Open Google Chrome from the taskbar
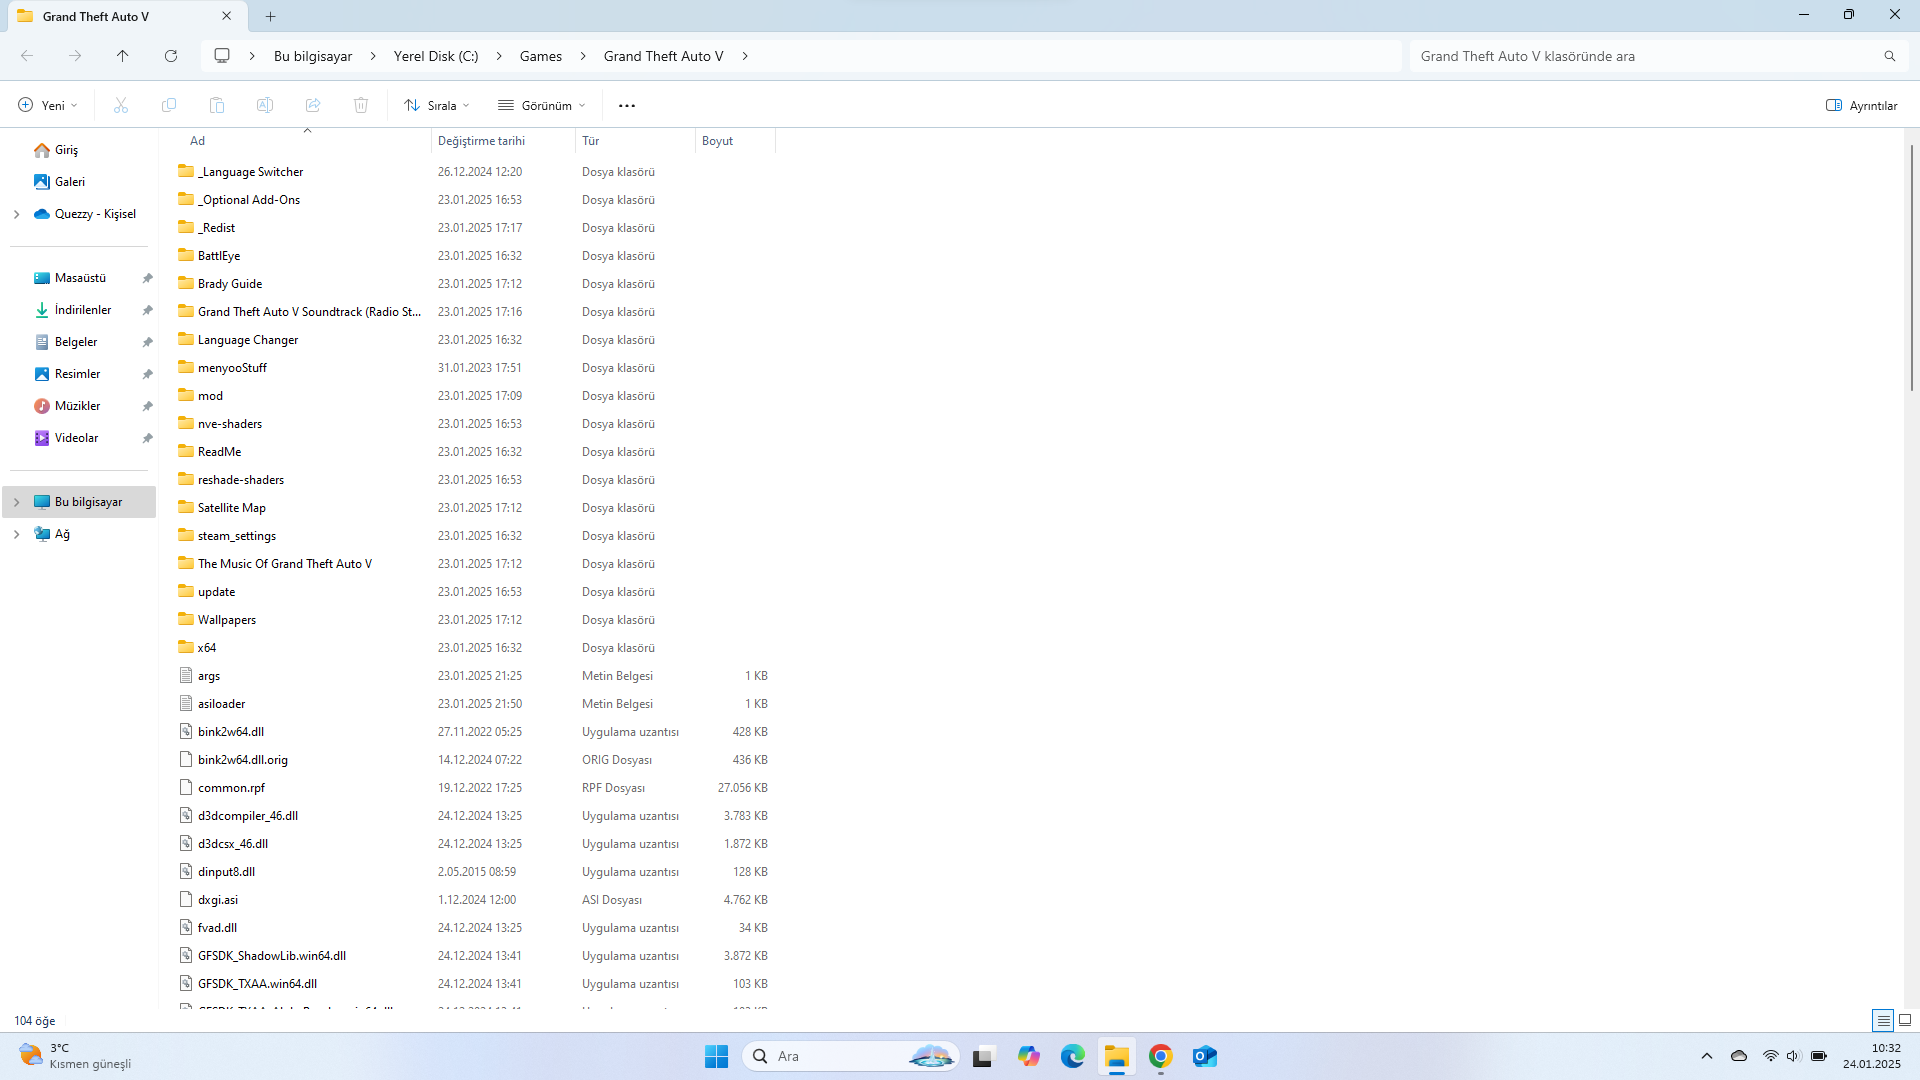Image resolution: width=1920 pixels, height=1080 pixels. (1160, 1056)
